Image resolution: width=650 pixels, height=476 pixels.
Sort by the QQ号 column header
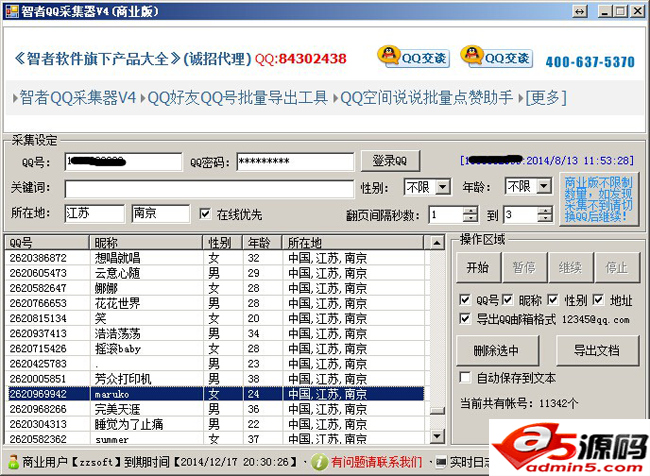coord(47,242)
